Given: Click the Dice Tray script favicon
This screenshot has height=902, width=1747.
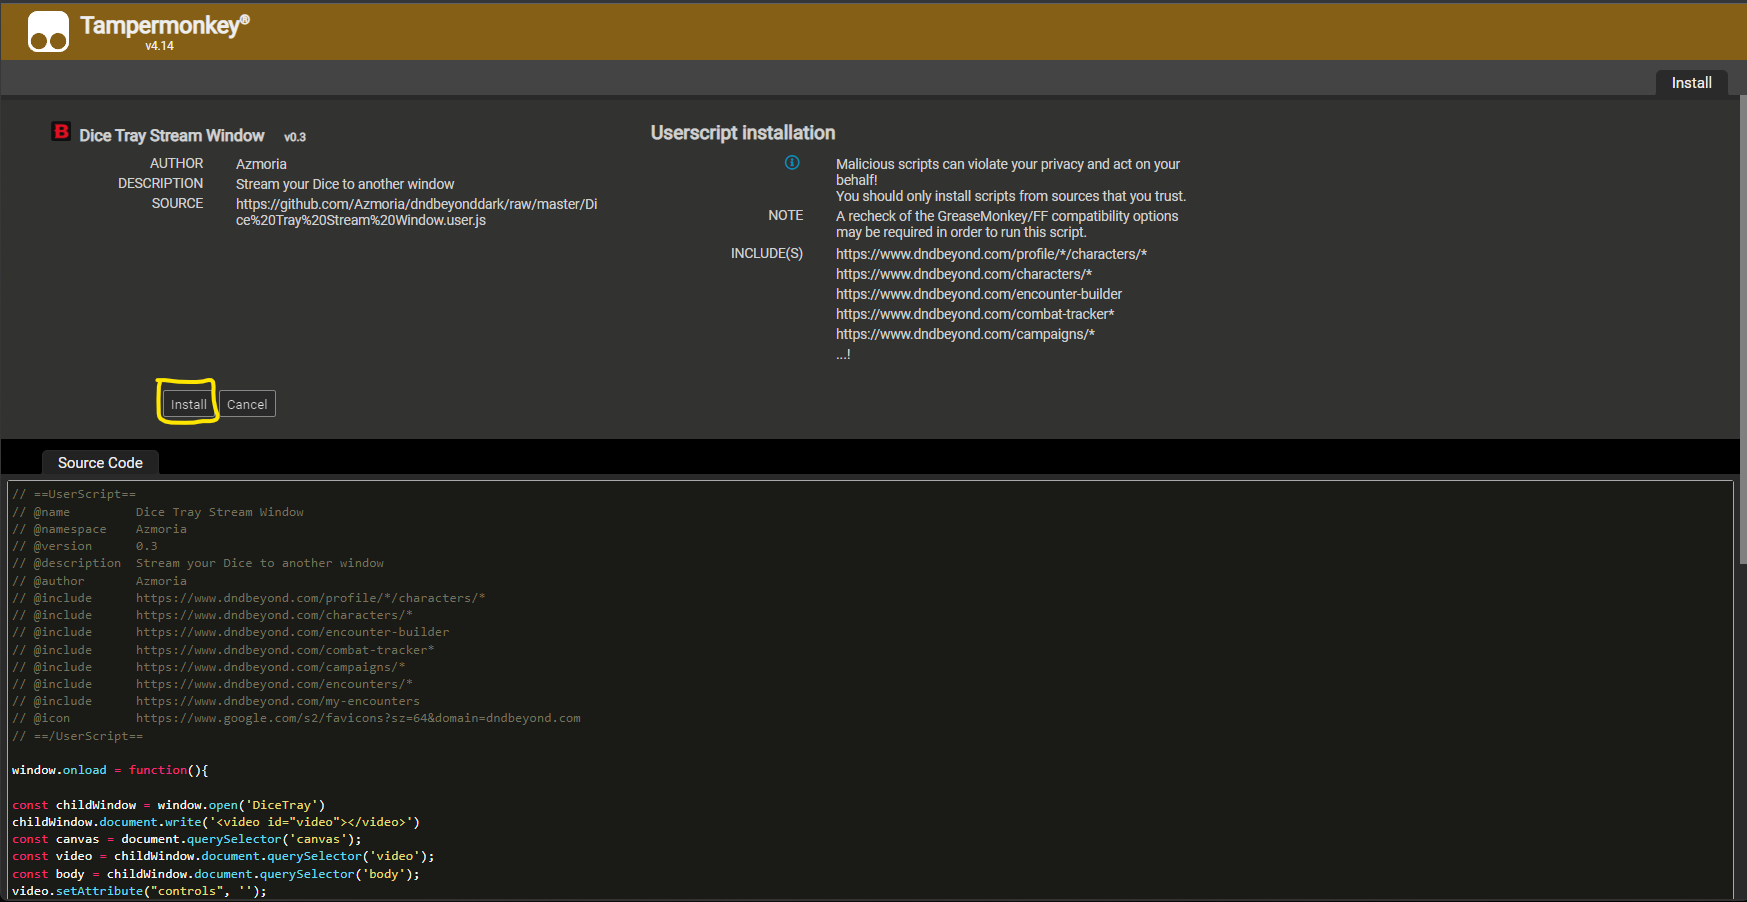Looking at the screenshot, I should coord(61,131).
